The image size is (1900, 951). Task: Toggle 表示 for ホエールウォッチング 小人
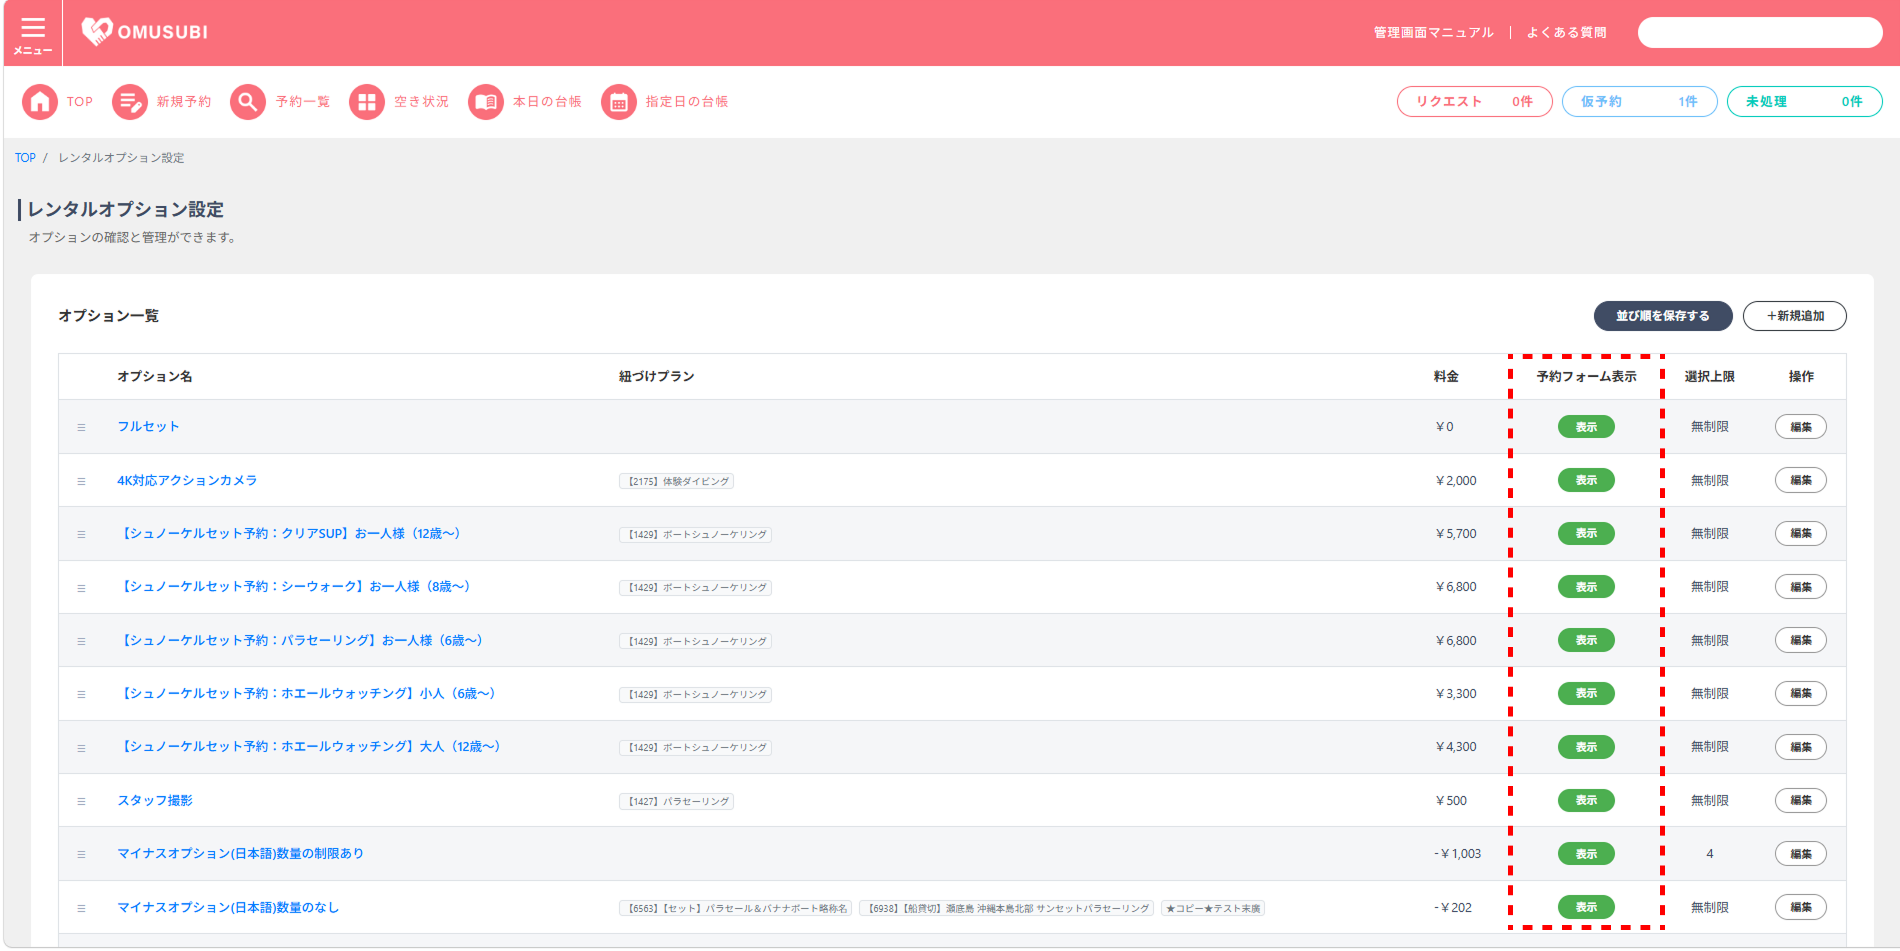pos(1586,693)
